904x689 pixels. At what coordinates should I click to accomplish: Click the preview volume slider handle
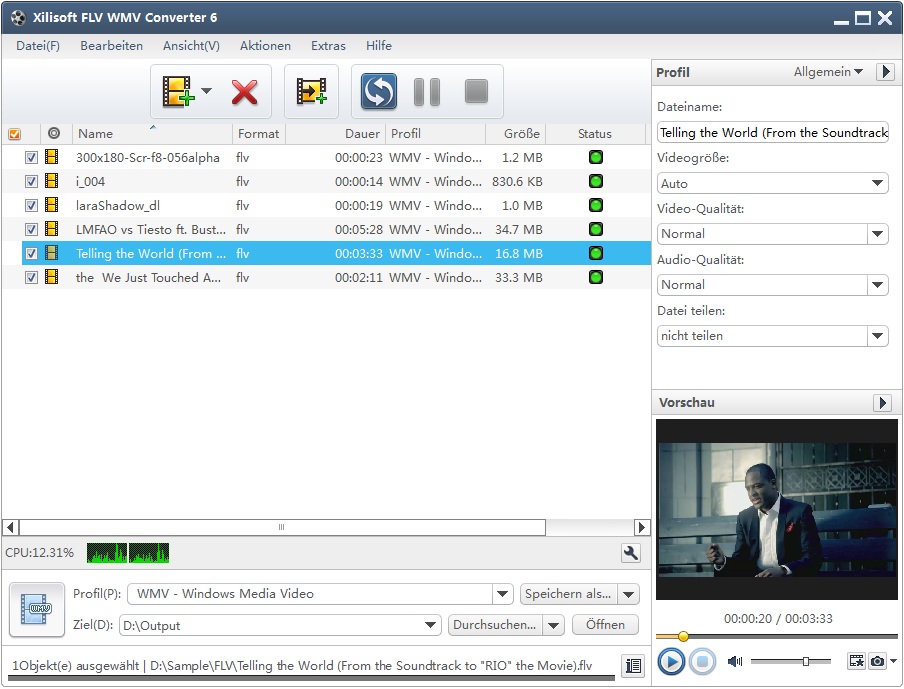coord(805,661)
